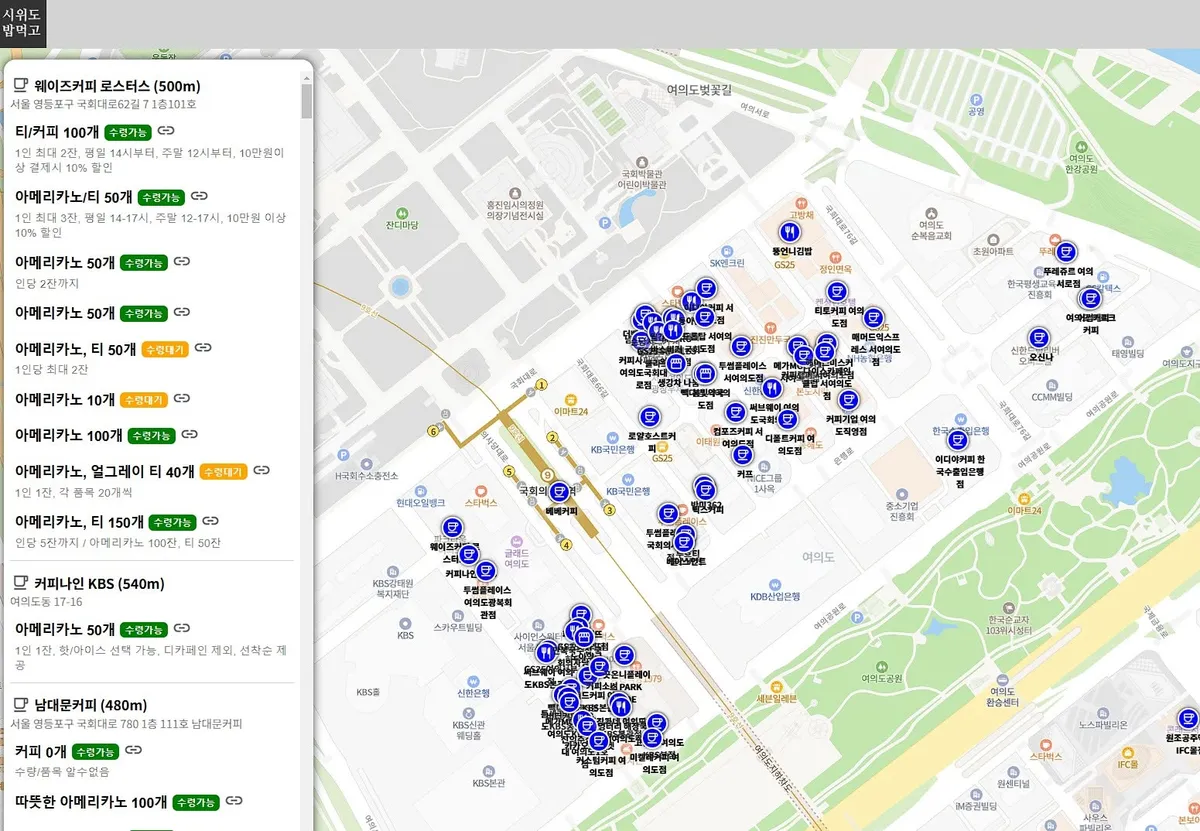The width and height of the screenshot is (1200, 831).
Task: Click the note 수량/품목 알수없음
Action: tap(62, 771)
